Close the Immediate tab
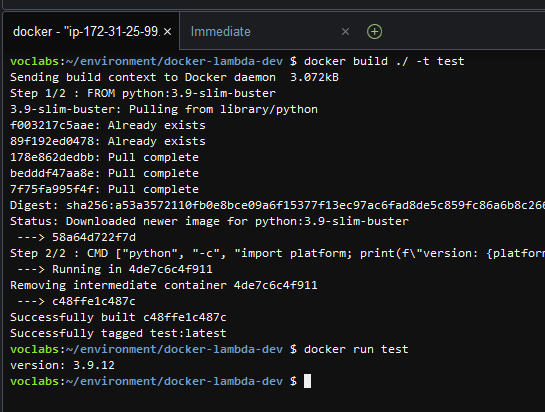545x412 pixels. (x=345, y=32)
